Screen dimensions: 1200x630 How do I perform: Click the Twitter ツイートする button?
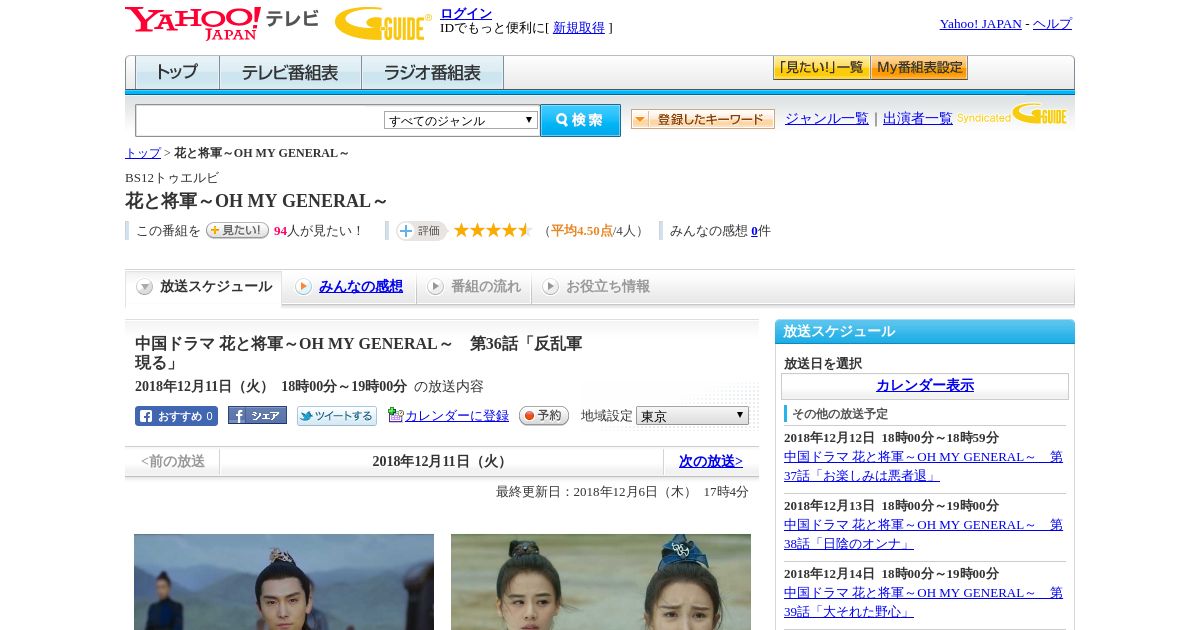point(337,416)
